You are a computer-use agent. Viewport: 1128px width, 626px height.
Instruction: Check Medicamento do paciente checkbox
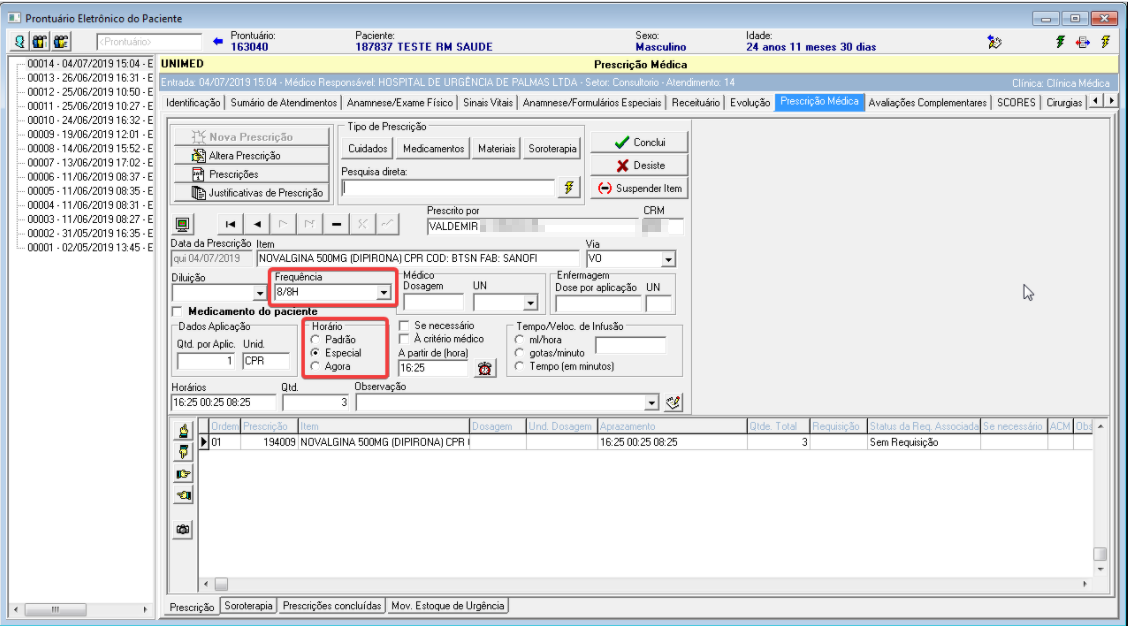coord(177,312)
